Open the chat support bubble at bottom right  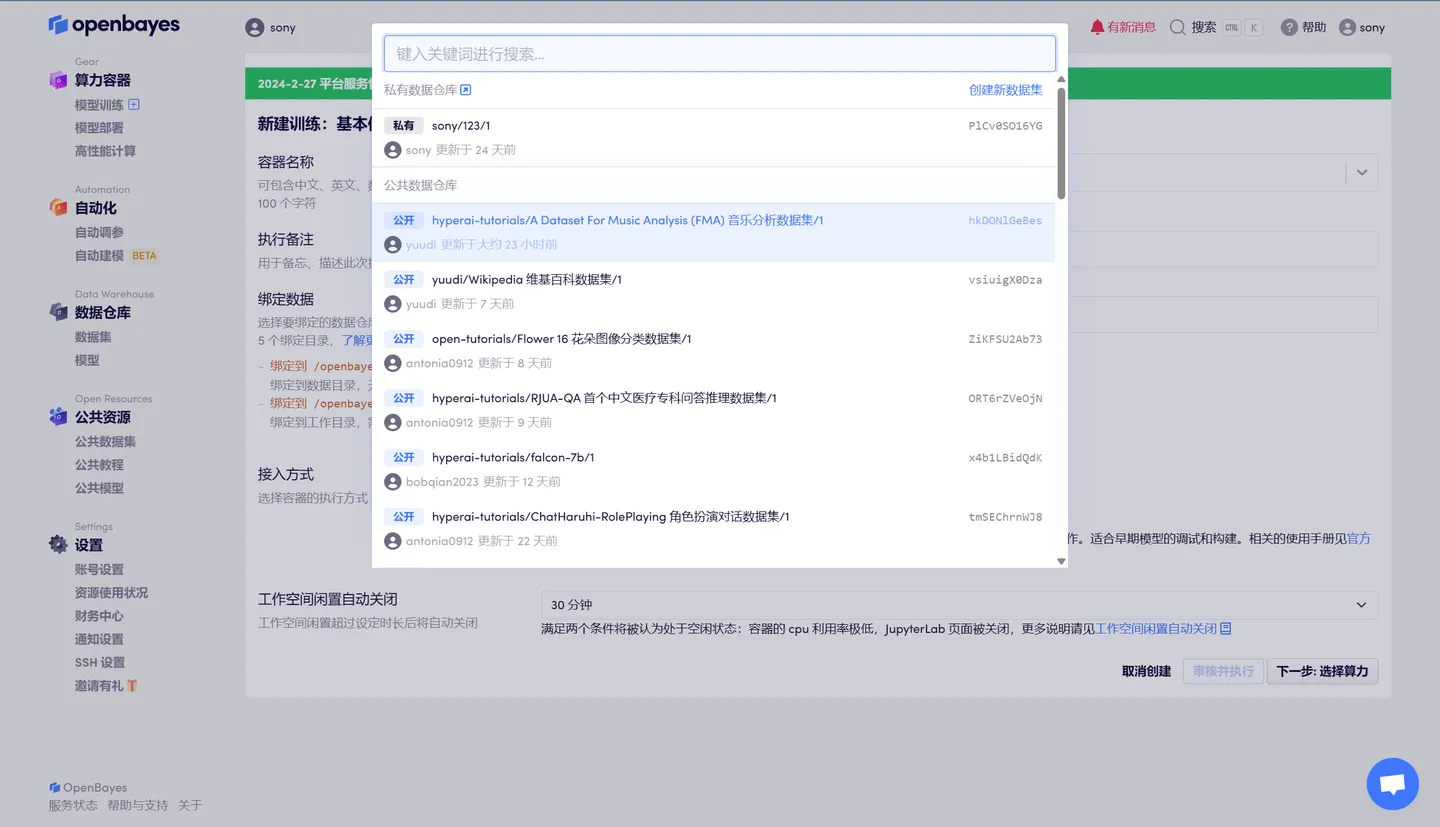pos(1392,784)
